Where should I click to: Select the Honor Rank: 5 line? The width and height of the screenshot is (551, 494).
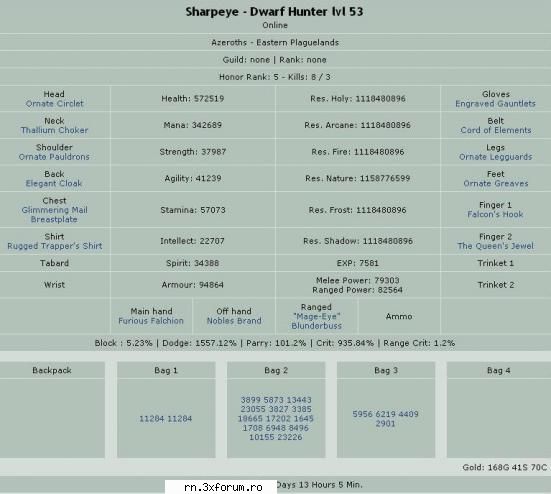coord(274,77)
